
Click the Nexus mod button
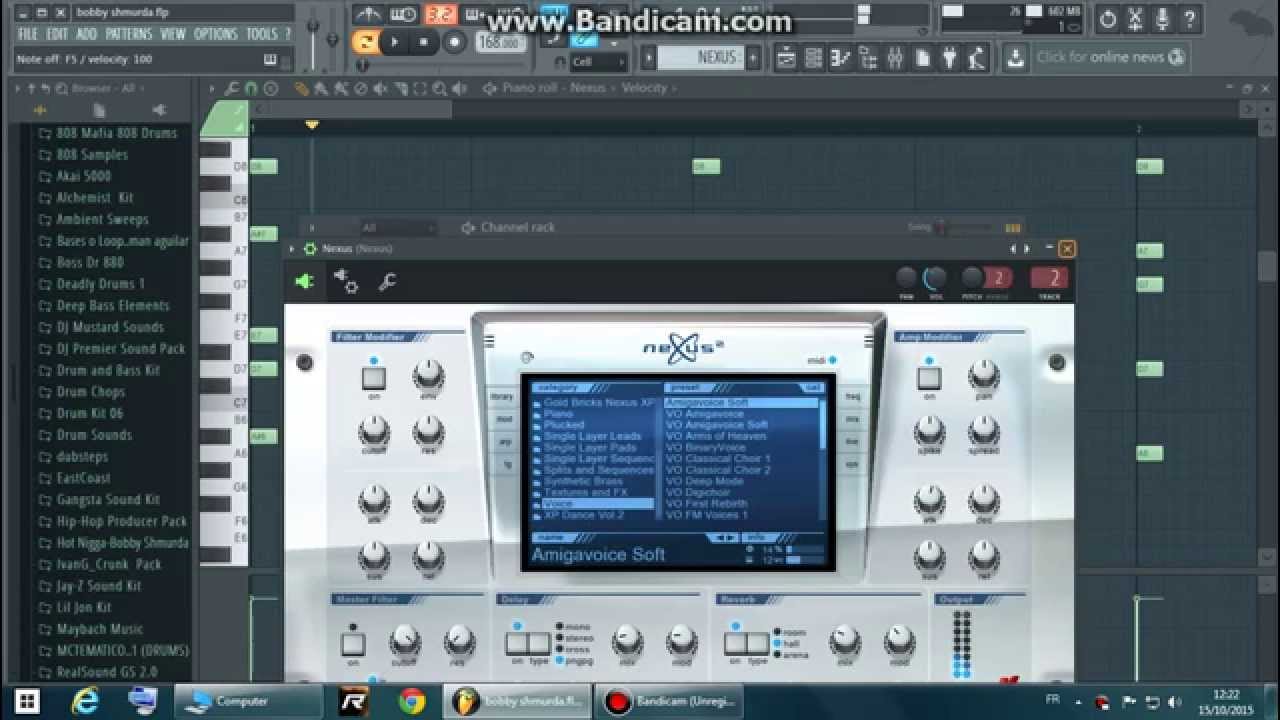click(x=504, y=419)
